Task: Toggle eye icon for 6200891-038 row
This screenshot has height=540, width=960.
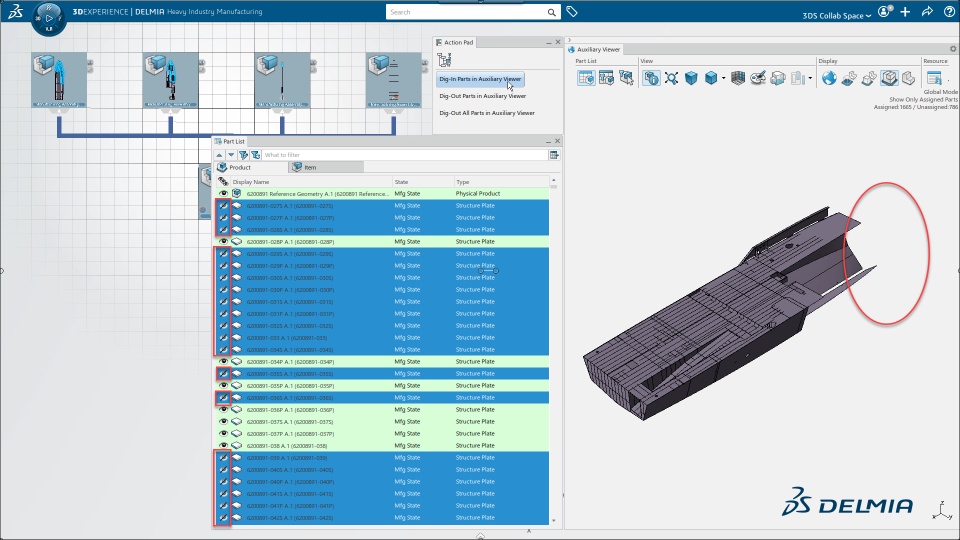Action: 223,446
